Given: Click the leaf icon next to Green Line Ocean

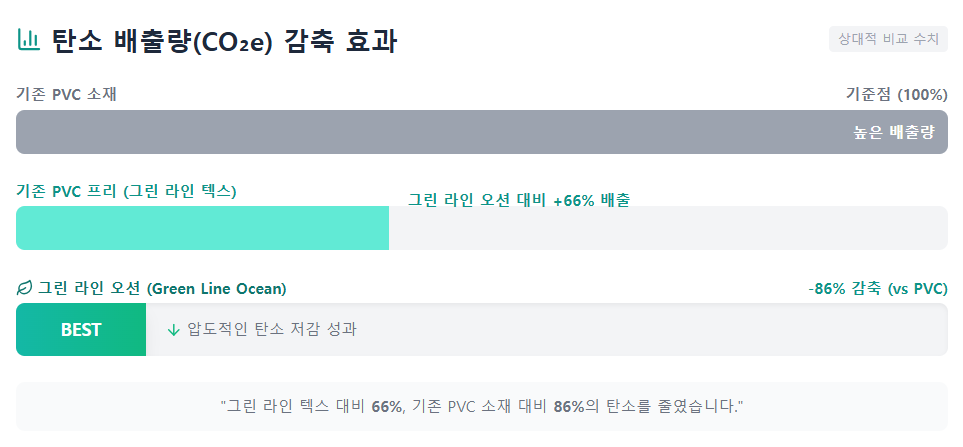Looking at the screenshot, I should (x=25, y=289).
